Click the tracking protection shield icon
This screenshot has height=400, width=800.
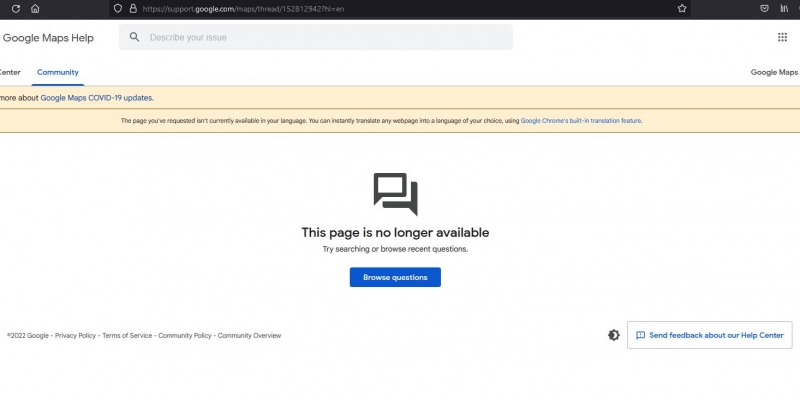click(118, 8)
